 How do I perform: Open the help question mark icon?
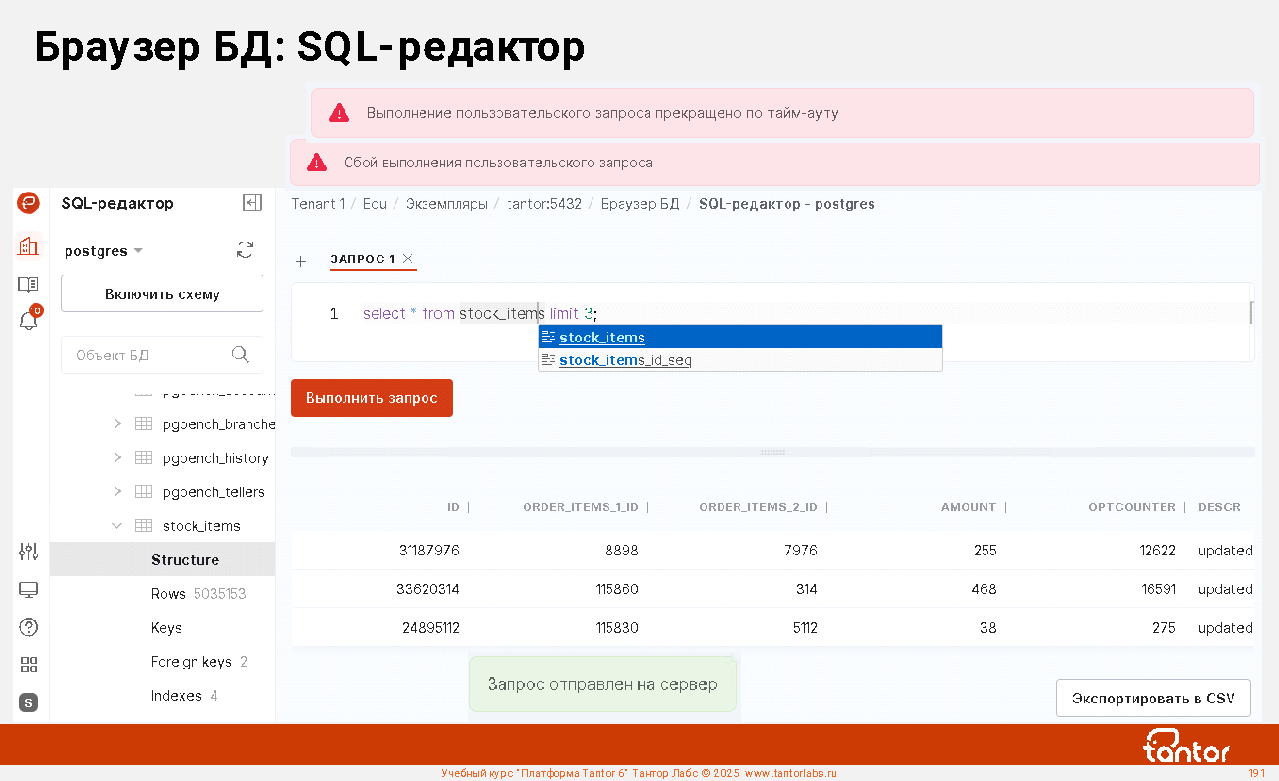tap(29, 627)
